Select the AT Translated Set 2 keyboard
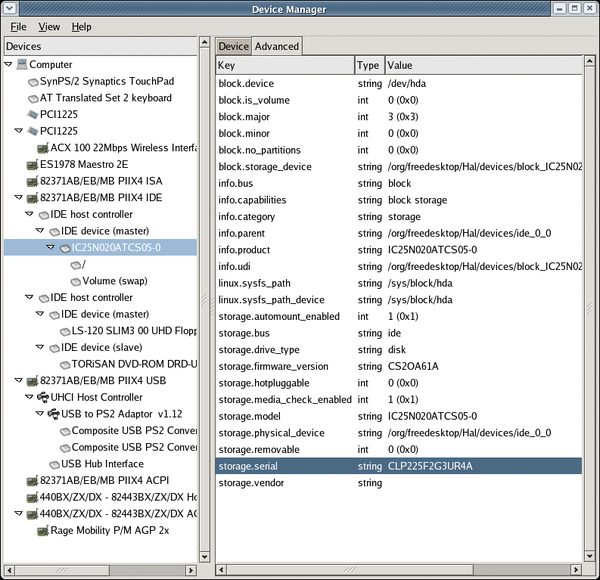The height and width of the screenshot is (580, 600). point(105,98)
